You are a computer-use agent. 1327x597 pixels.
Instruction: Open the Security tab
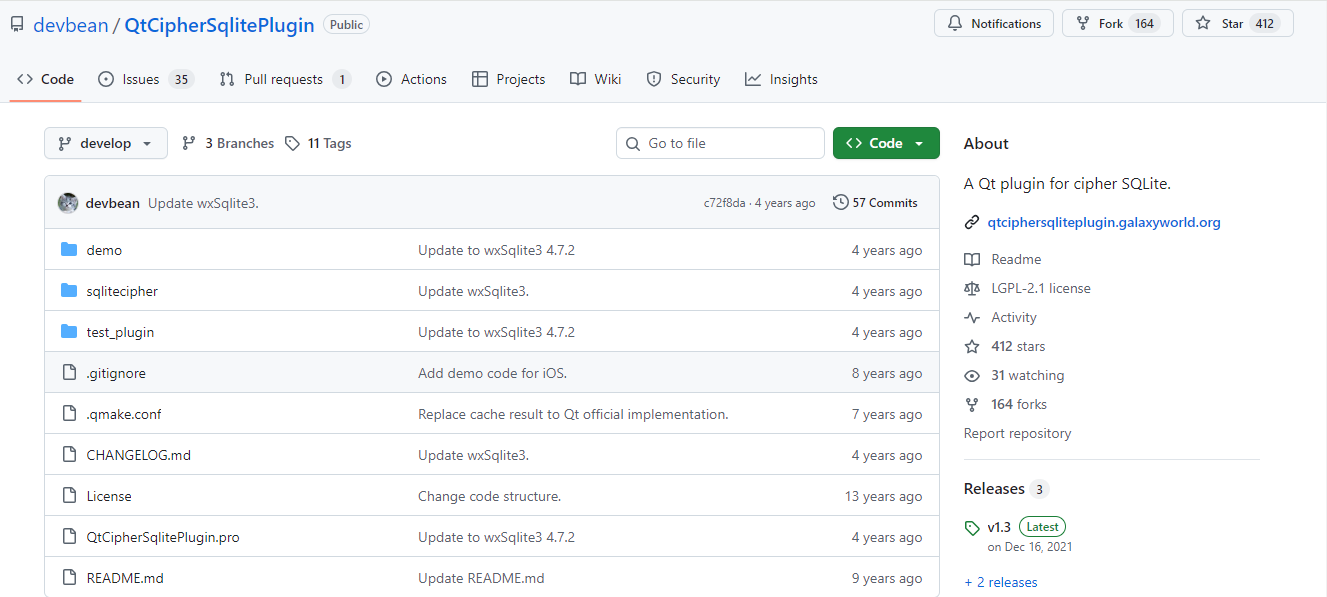pos(683,79)
